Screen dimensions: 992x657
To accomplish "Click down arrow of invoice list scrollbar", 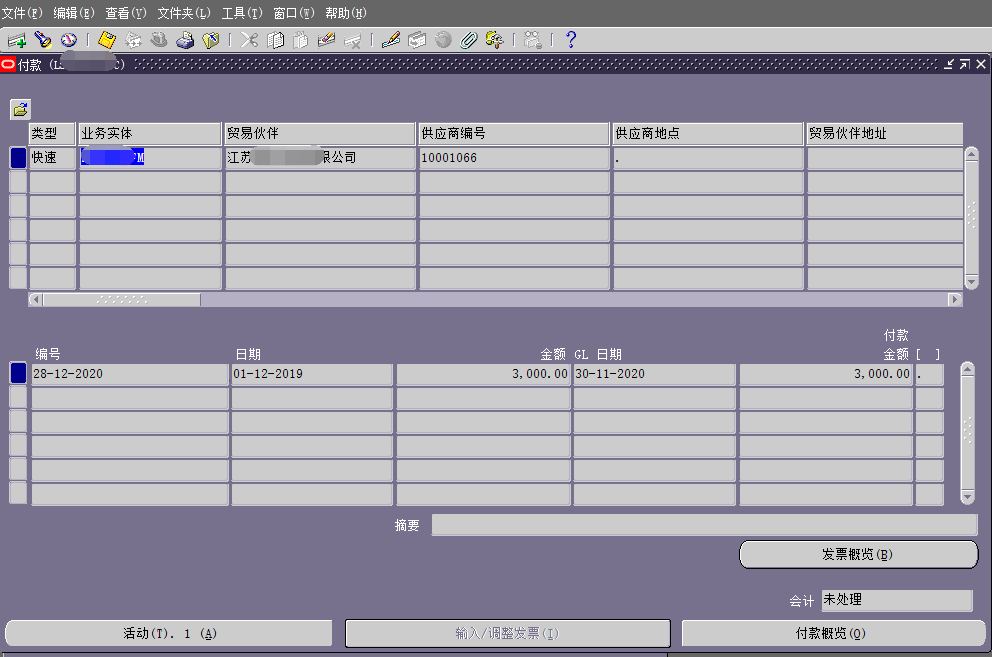I will pyautogui.click(x=967, y=497).
